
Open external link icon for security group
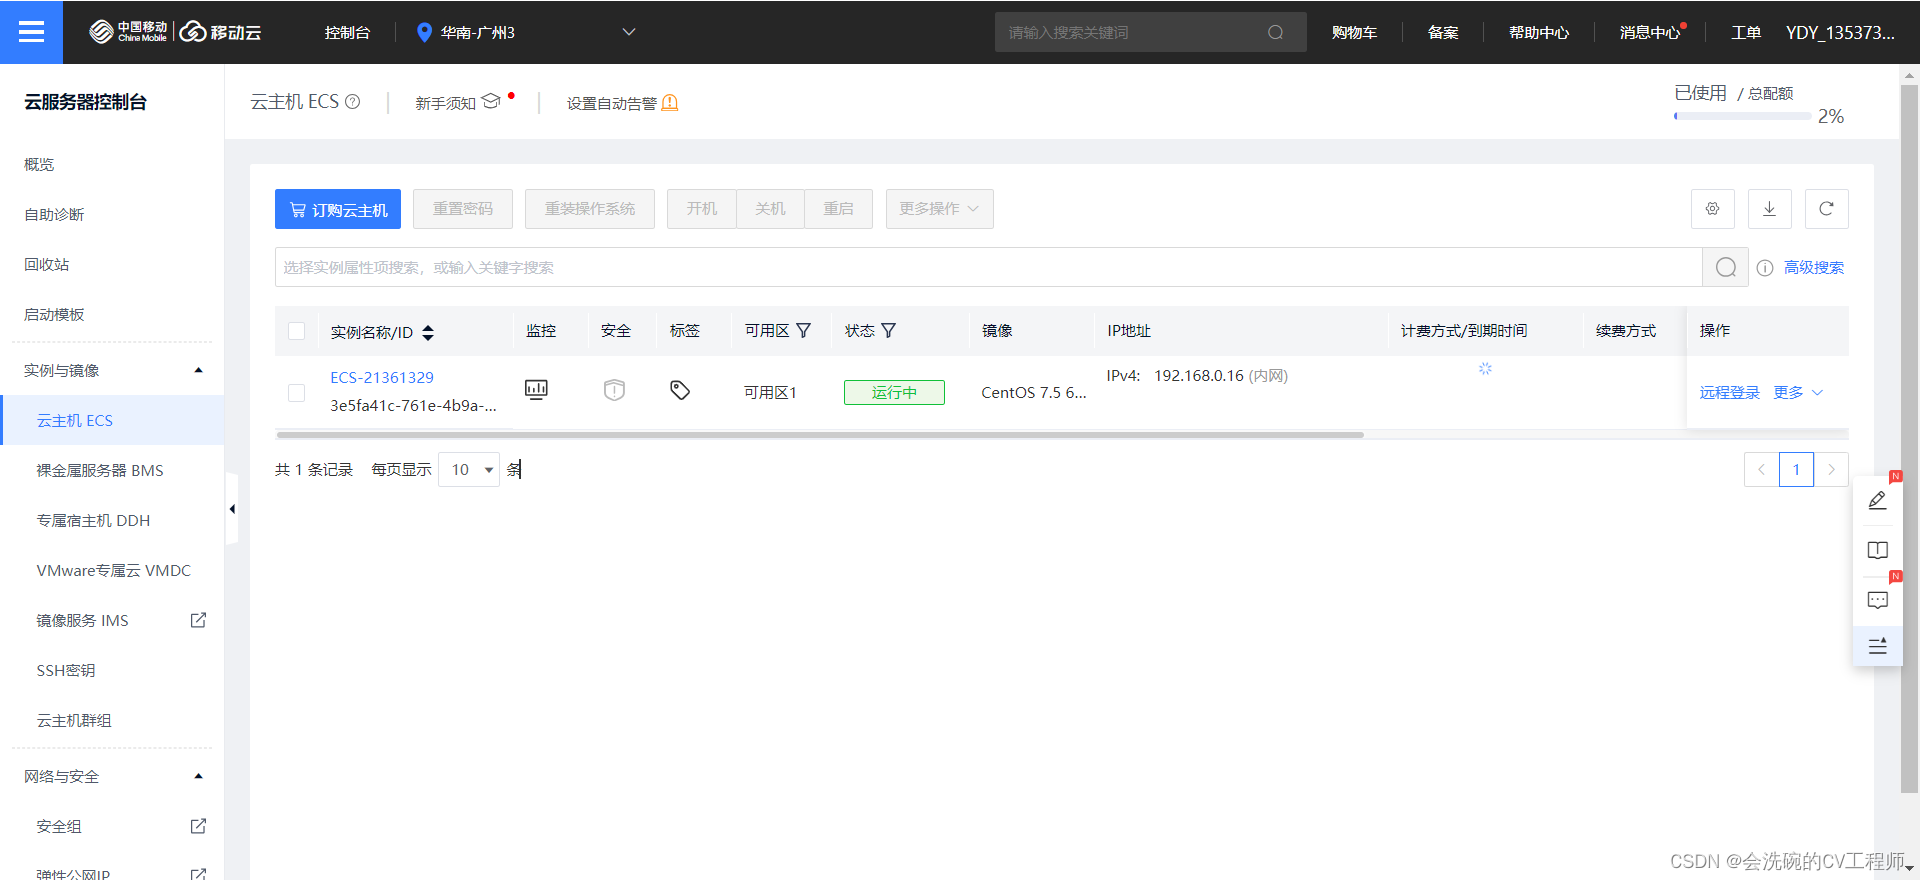click(198, 826)
